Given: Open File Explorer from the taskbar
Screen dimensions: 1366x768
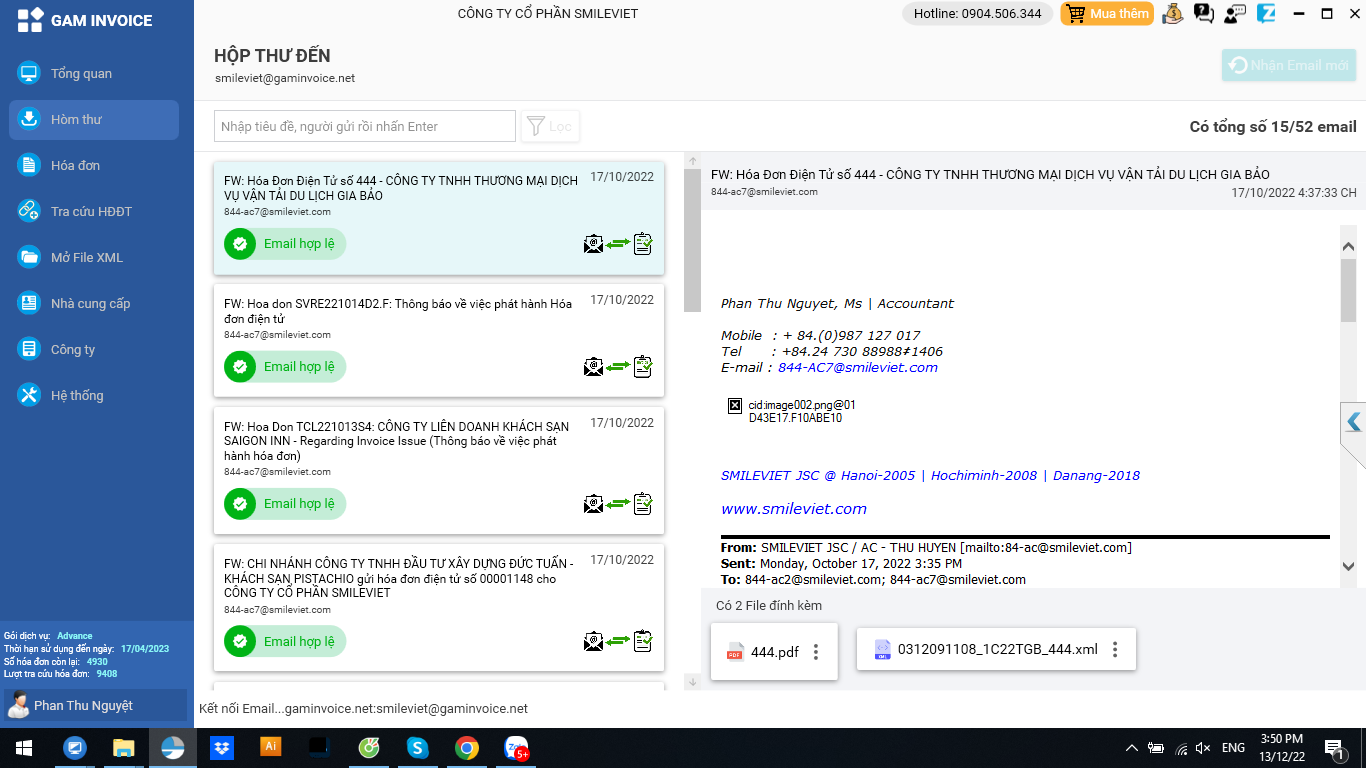Looking at the screenshot, I should coord(123,748).
